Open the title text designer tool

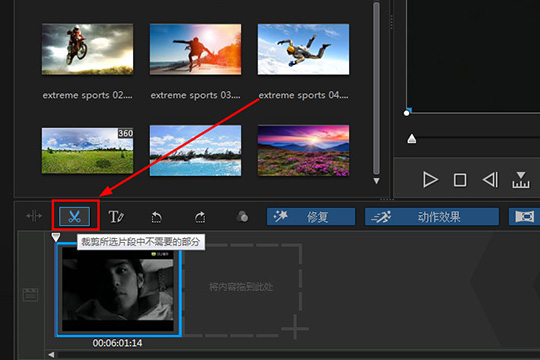click(x=116, y=217)
